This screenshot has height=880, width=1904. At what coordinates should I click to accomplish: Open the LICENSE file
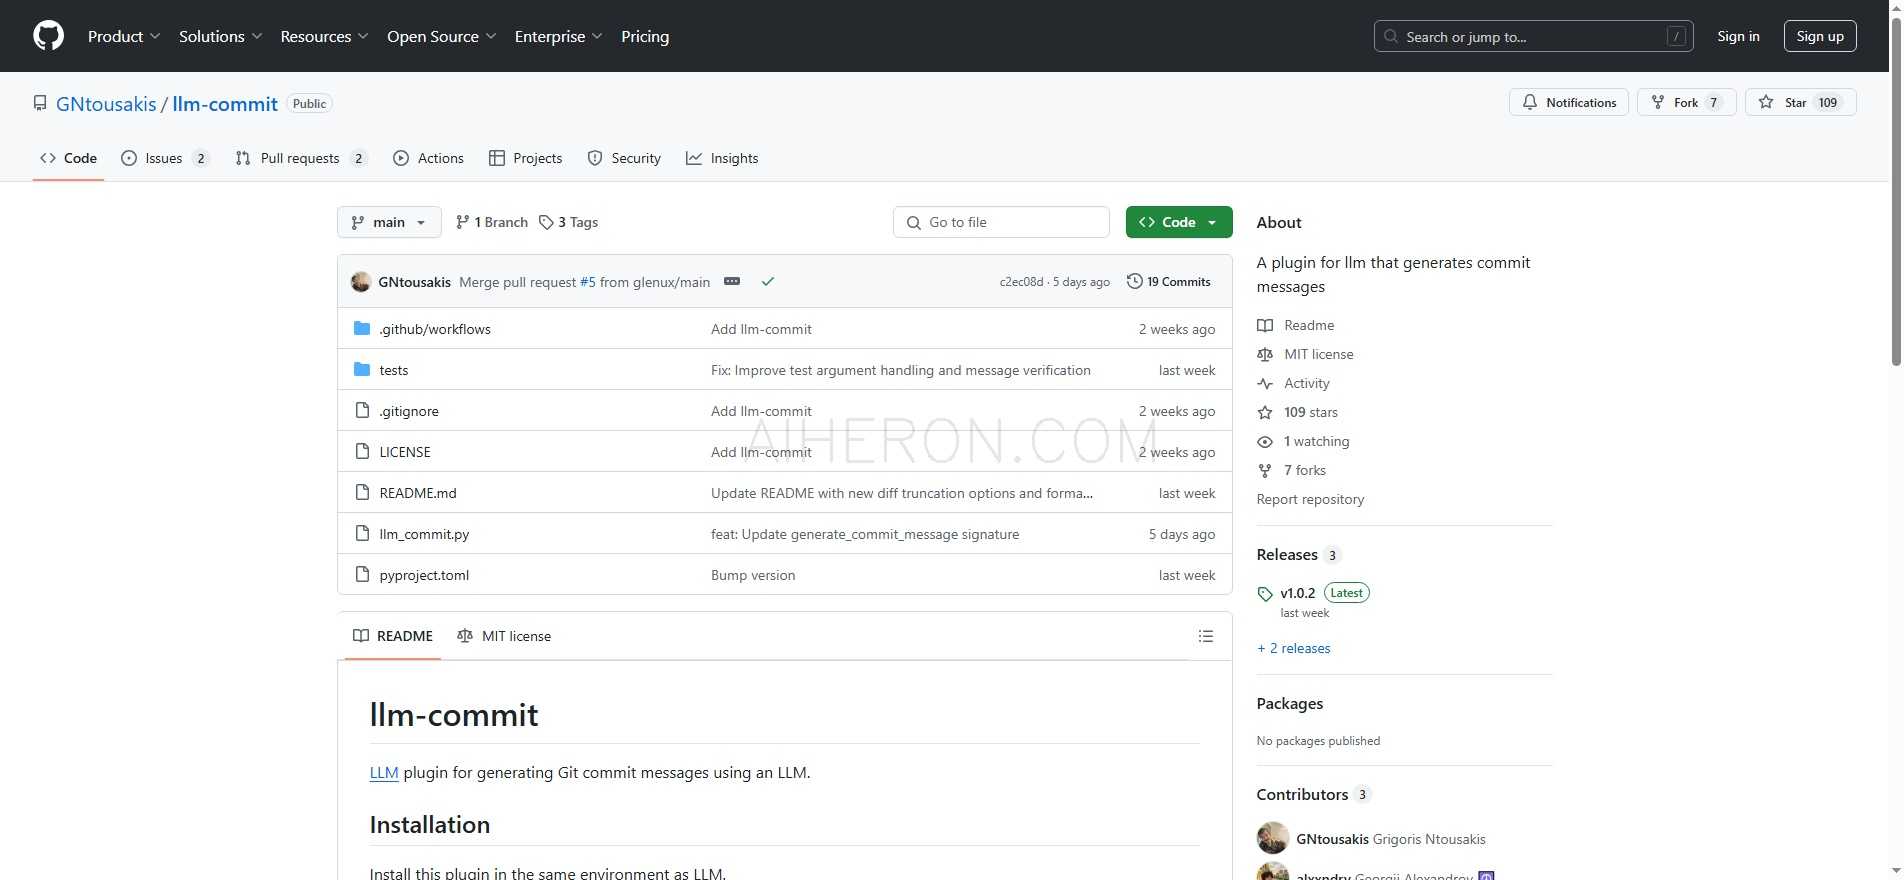tap(405, 452)
